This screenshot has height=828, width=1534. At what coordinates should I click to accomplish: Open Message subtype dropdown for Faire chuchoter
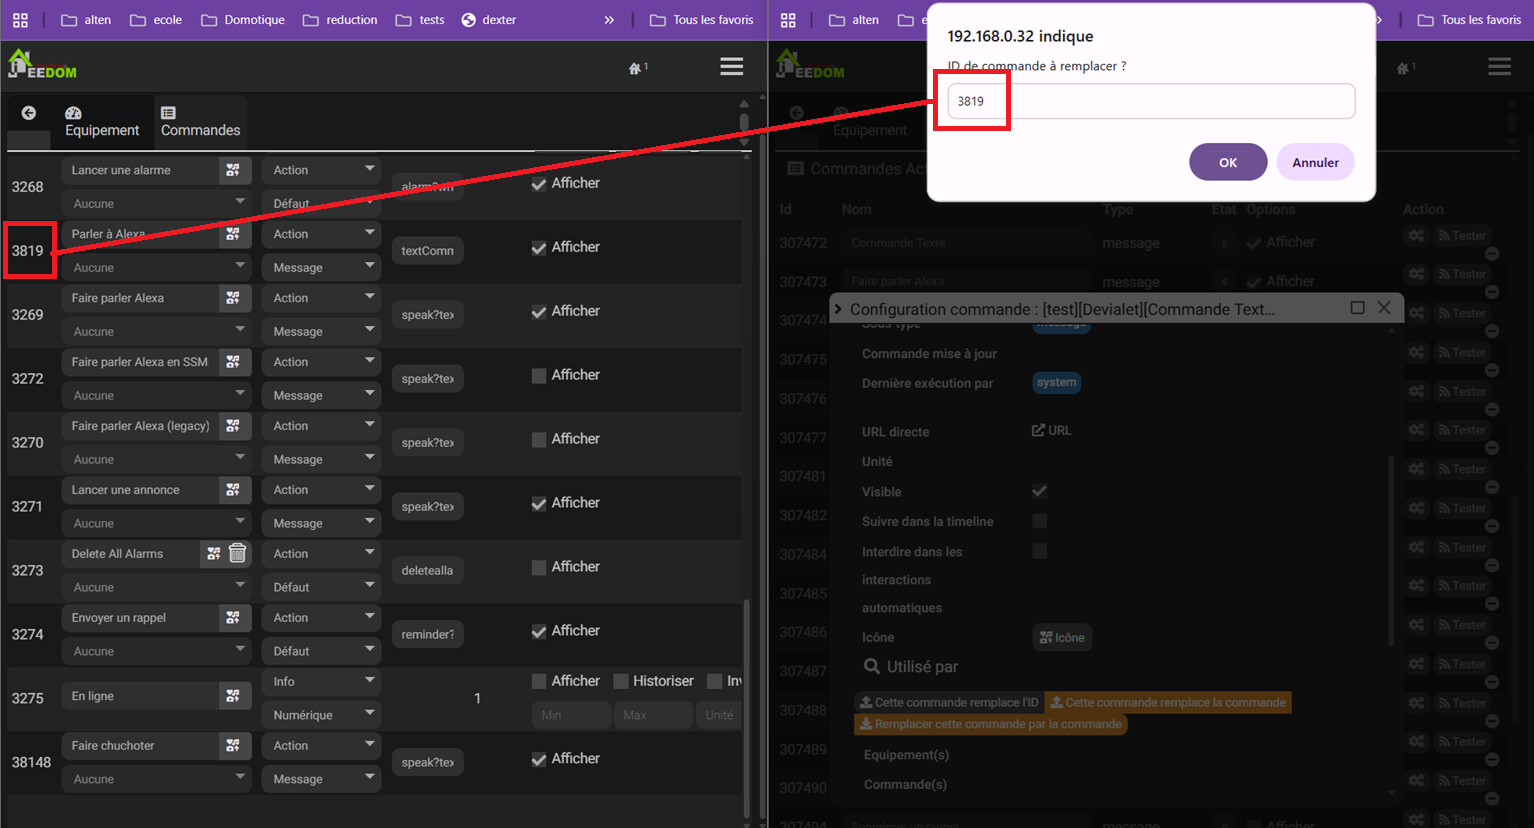tap(321, 779)
